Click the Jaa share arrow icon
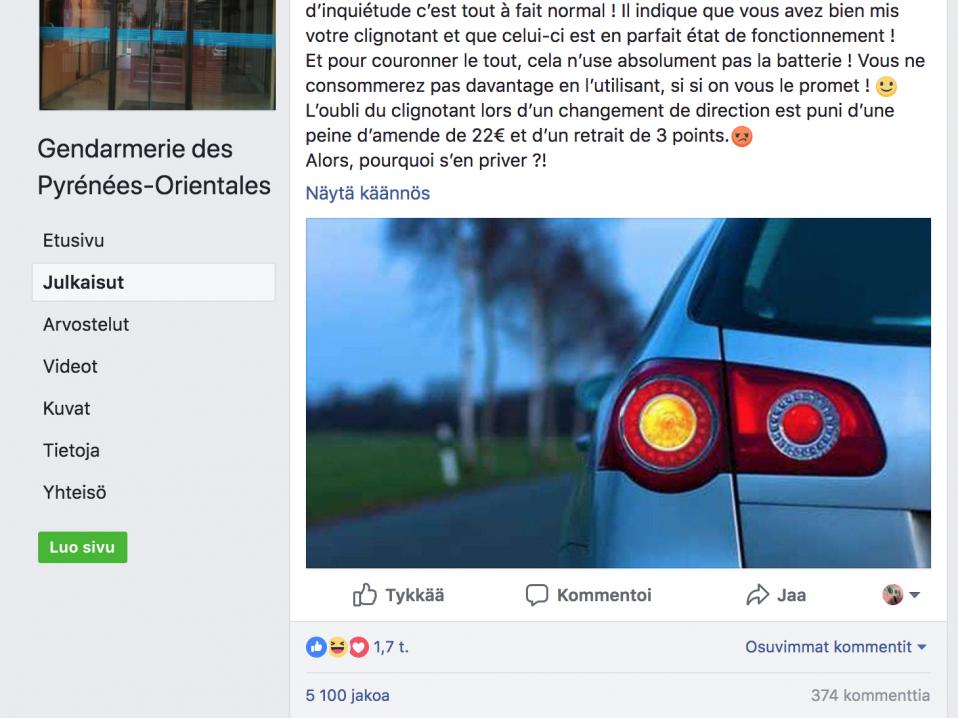 click(x=758, y=595)
